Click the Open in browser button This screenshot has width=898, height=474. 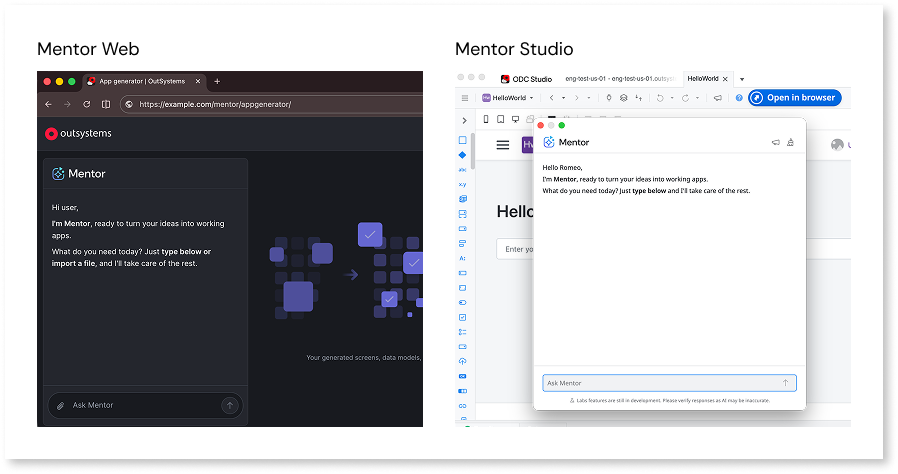tap(794, 98)
